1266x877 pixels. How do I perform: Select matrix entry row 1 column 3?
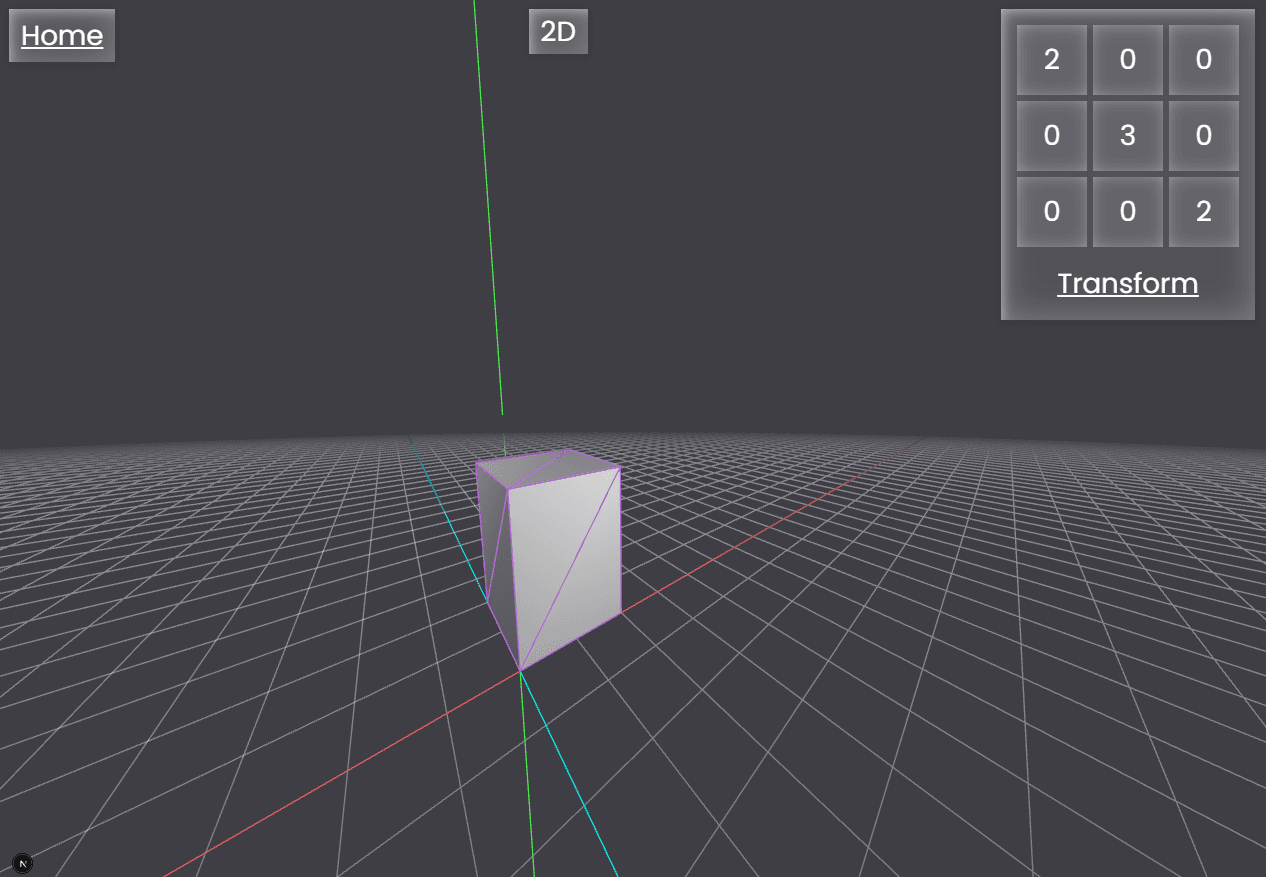(x=1203, y=60)
